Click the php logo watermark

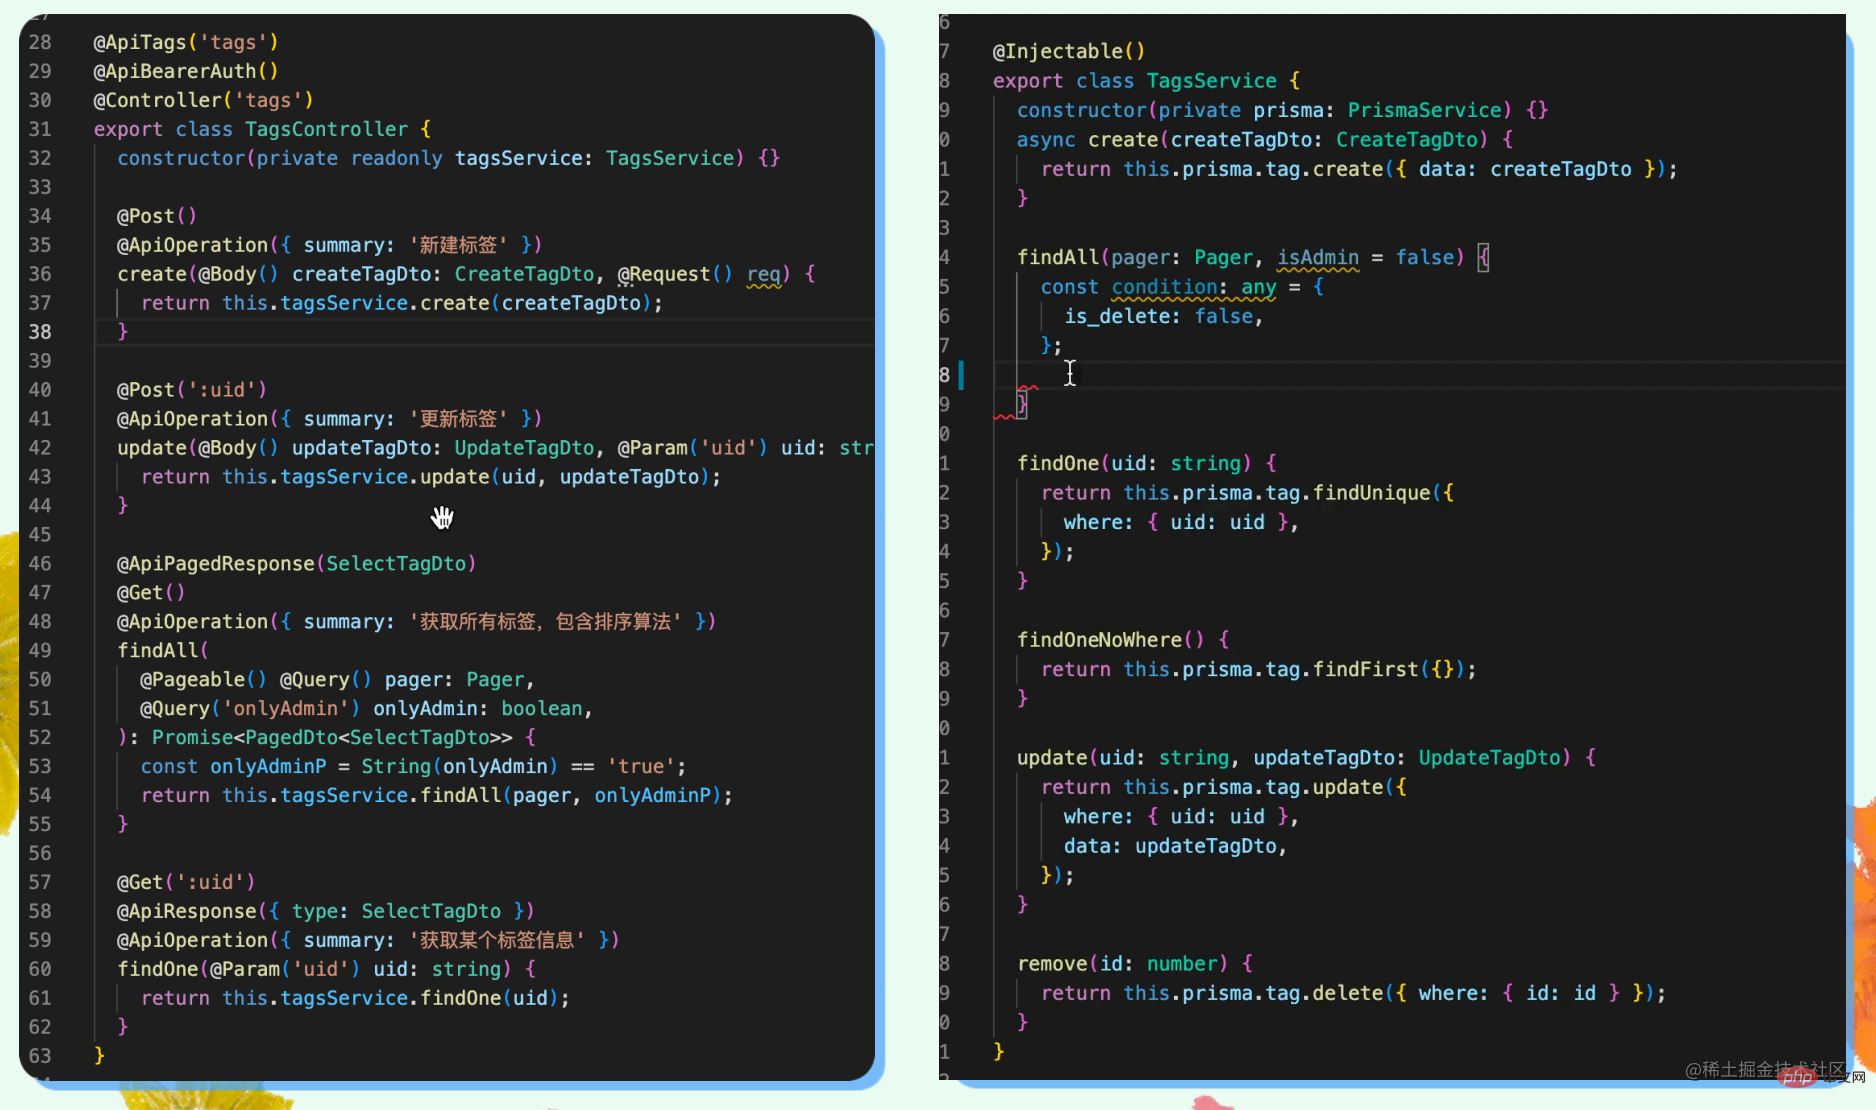[1797, 1077]
